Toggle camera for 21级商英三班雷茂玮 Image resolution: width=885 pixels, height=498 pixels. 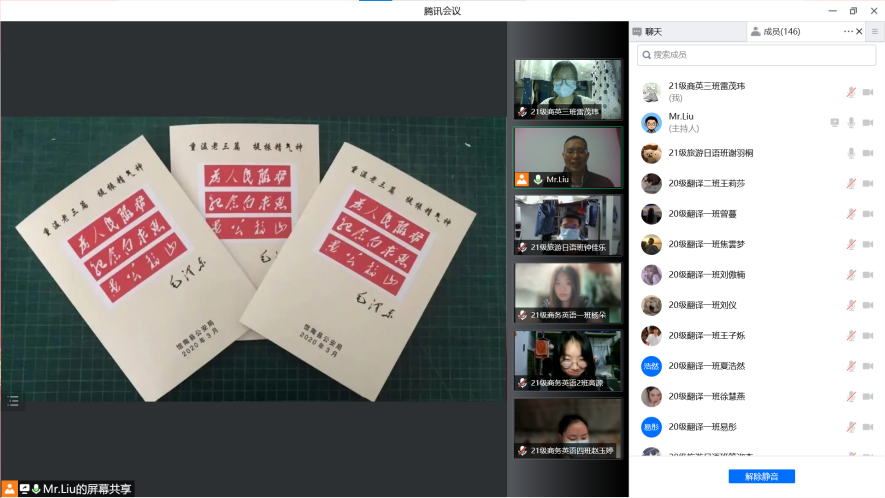(868, 92)
